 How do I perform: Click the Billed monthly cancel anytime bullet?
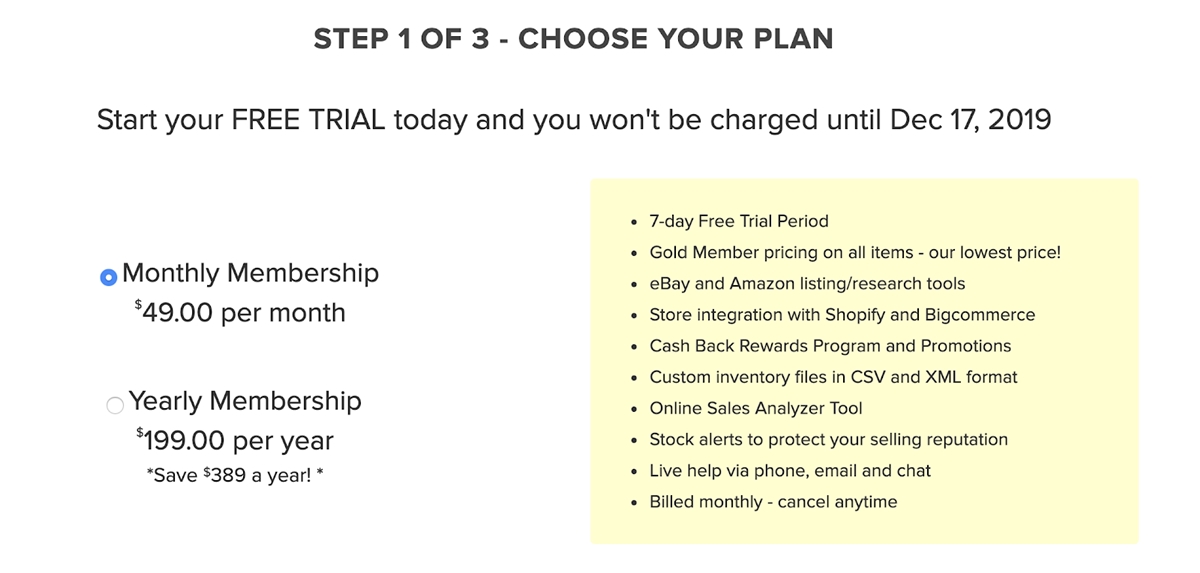[x=773, y=501]
